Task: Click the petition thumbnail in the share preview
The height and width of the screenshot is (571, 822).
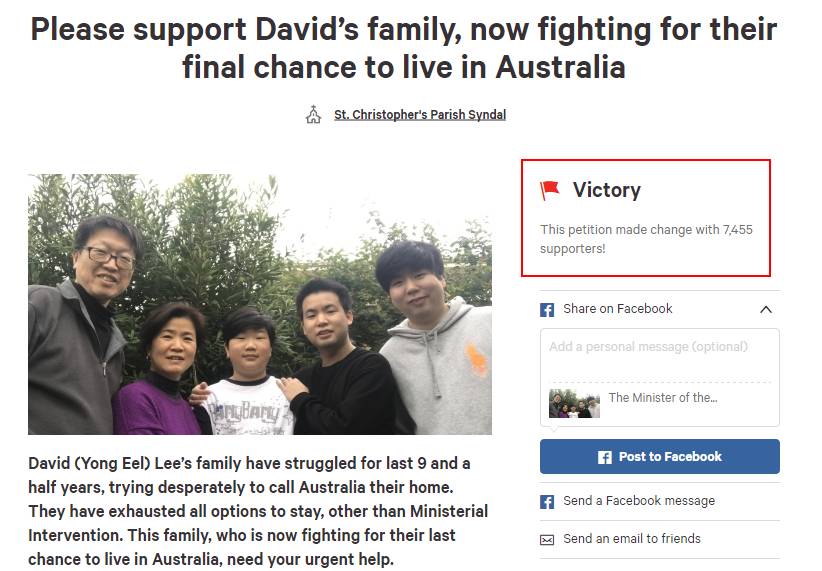Action: click(574, 404)
